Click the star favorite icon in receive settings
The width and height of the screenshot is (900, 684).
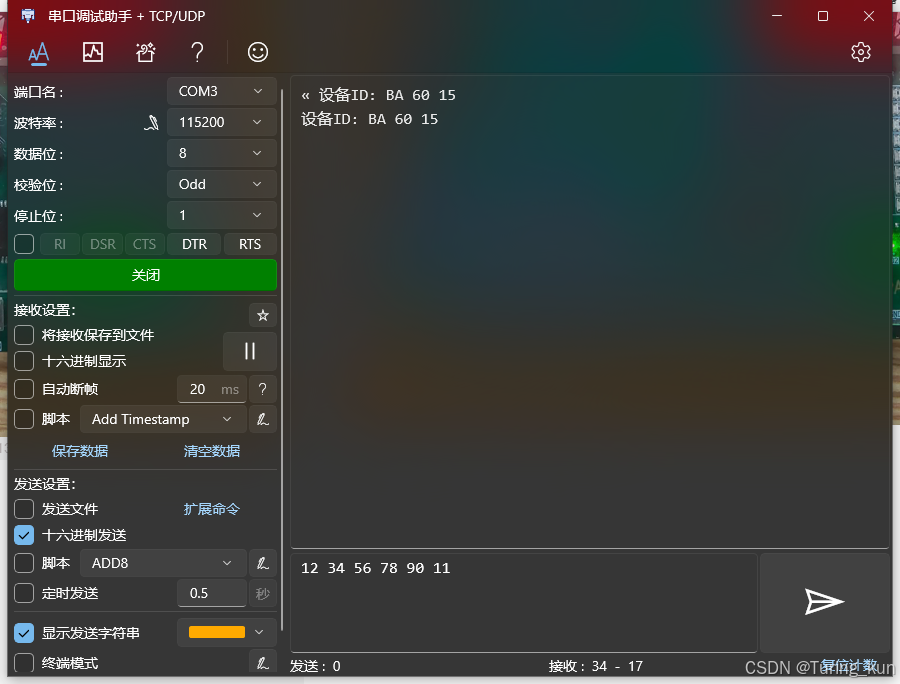pyautogui.click(x=263, y=315)
